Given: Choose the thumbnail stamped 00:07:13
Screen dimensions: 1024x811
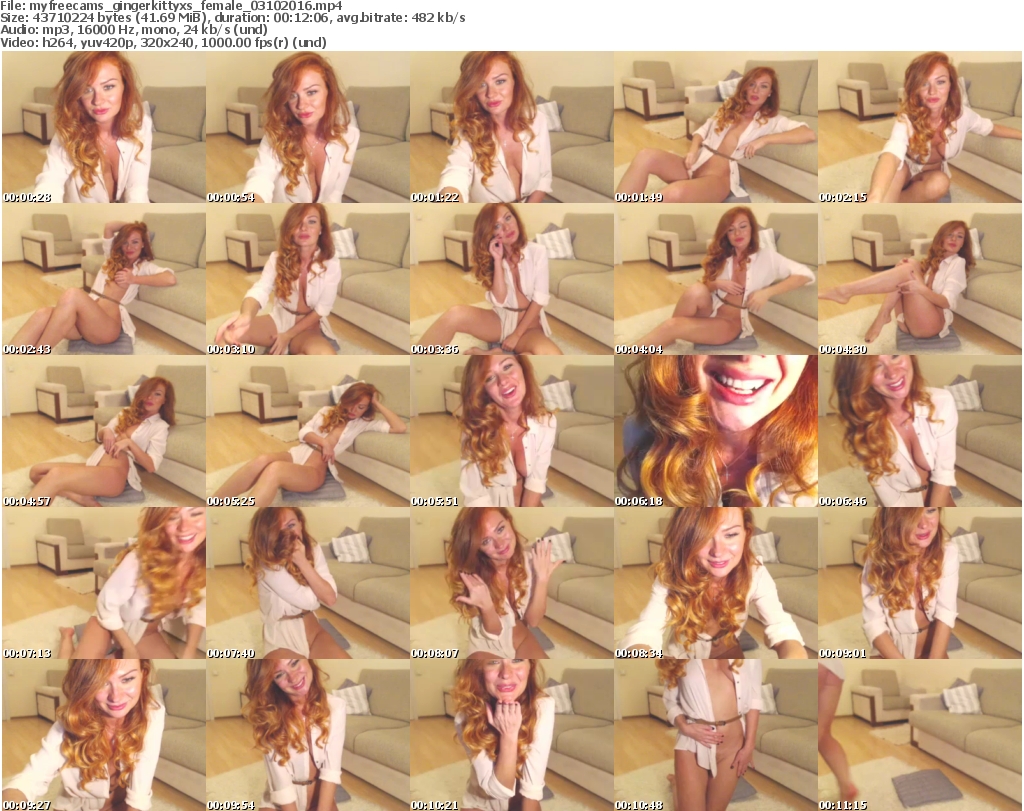Looking at the screenshot, I should [x=104, y=583].
